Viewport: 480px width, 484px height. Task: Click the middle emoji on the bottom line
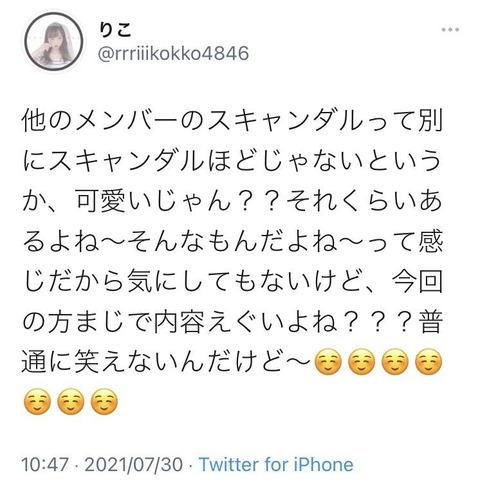(71, 401)
